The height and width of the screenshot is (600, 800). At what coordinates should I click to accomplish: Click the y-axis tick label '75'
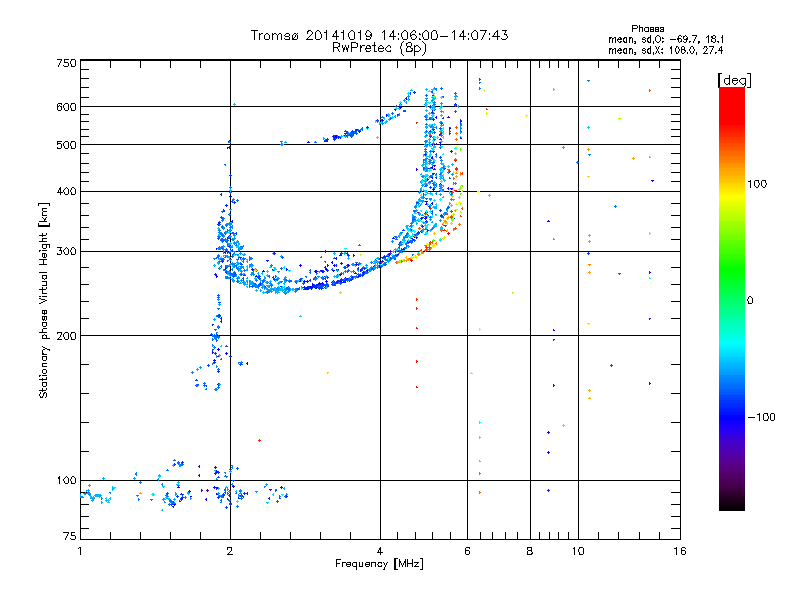(70, 536)
